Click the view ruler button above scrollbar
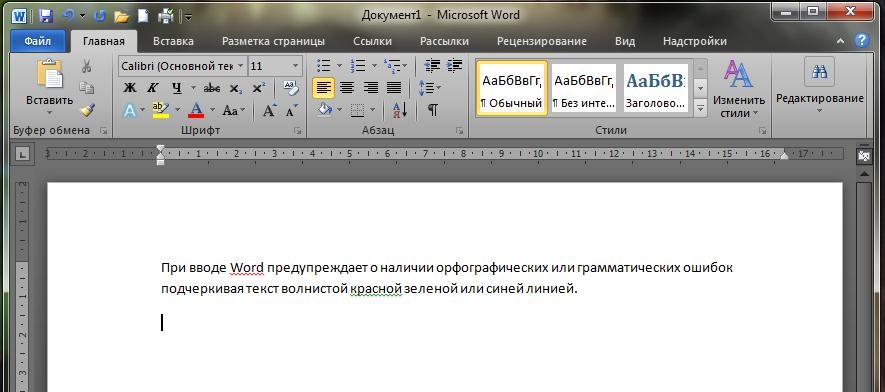 coord(864,156)
